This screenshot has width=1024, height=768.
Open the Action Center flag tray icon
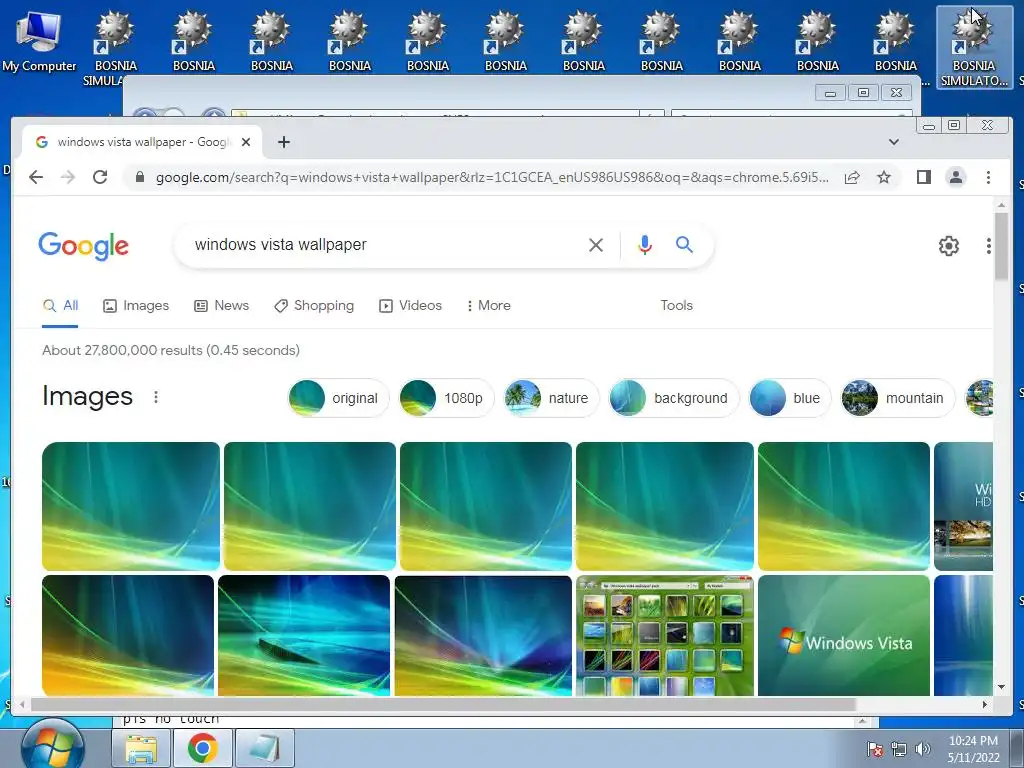pyautogui.click(x=874, y=749)
